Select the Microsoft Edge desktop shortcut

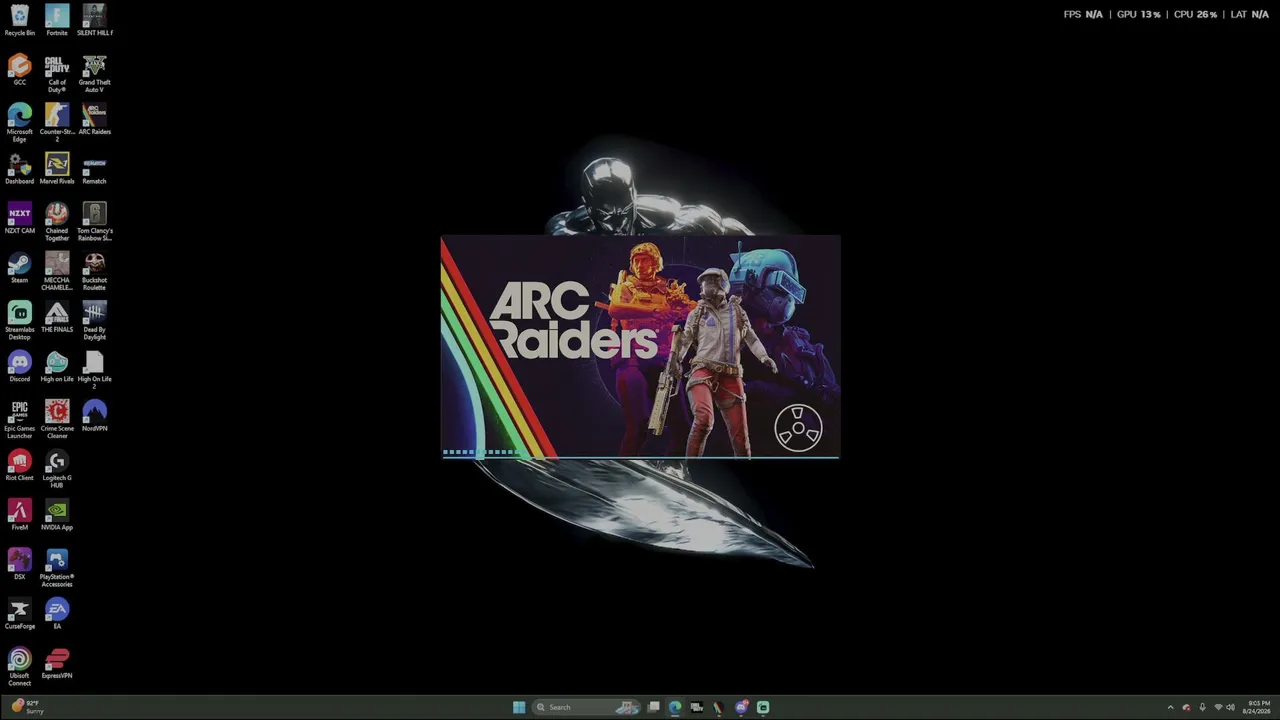click(19, 123)
